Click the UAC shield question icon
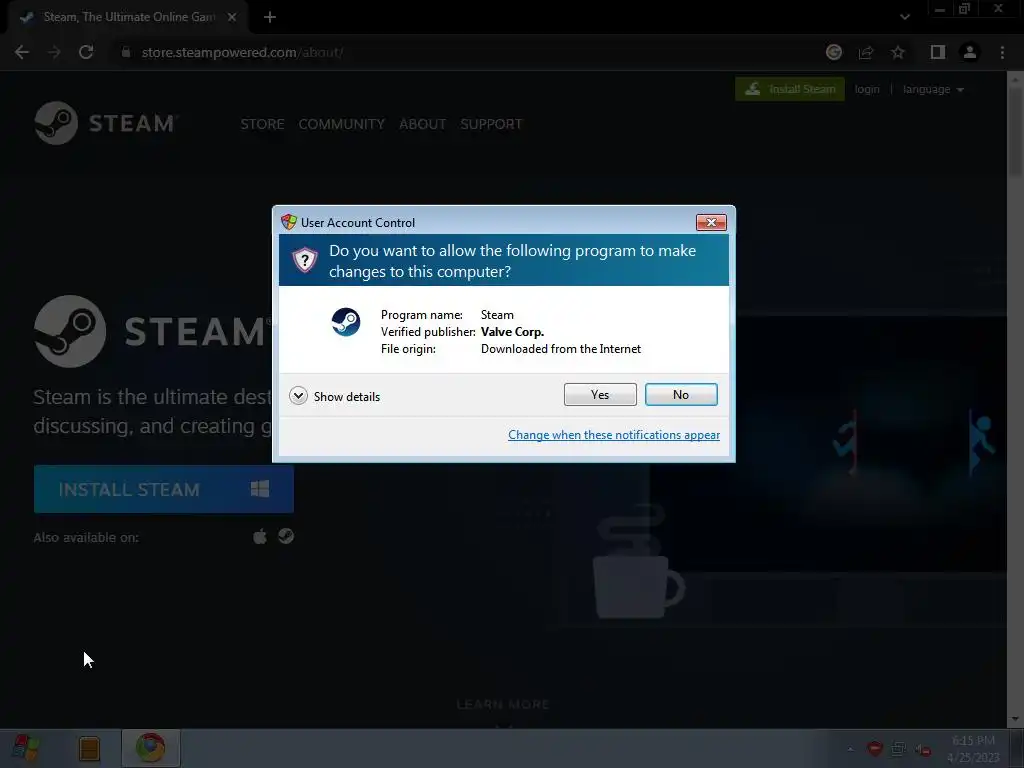This screenshot has width=1024, height=768. coord(304,260)
